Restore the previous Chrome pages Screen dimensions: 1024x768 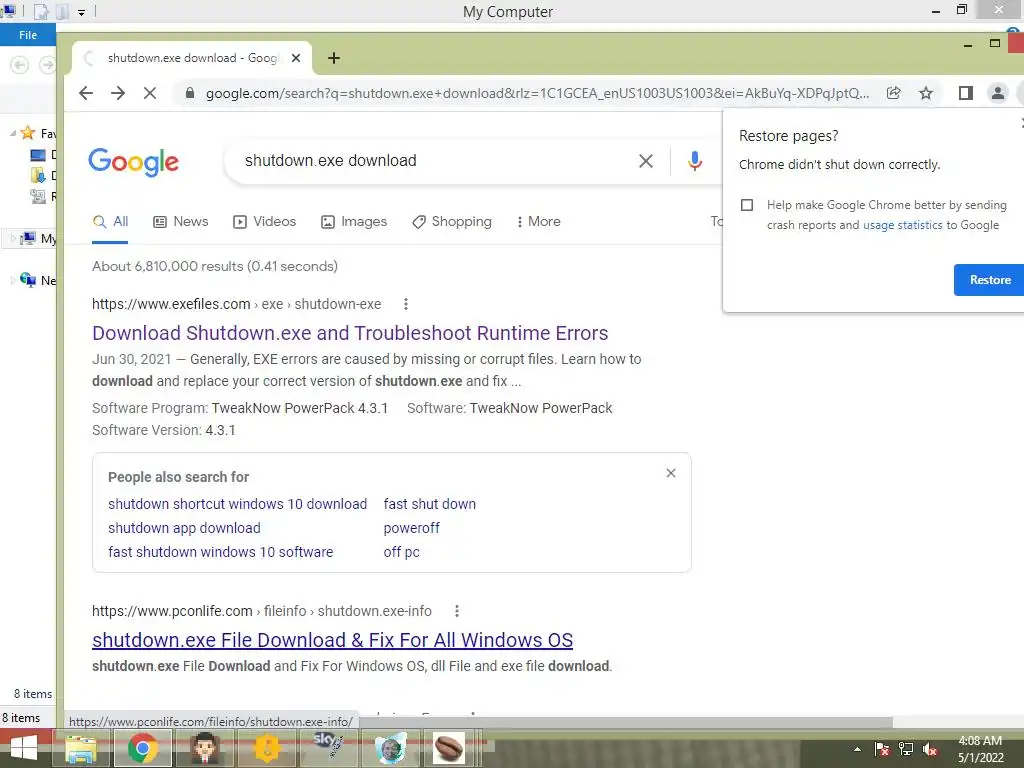(x=989, y=280)
